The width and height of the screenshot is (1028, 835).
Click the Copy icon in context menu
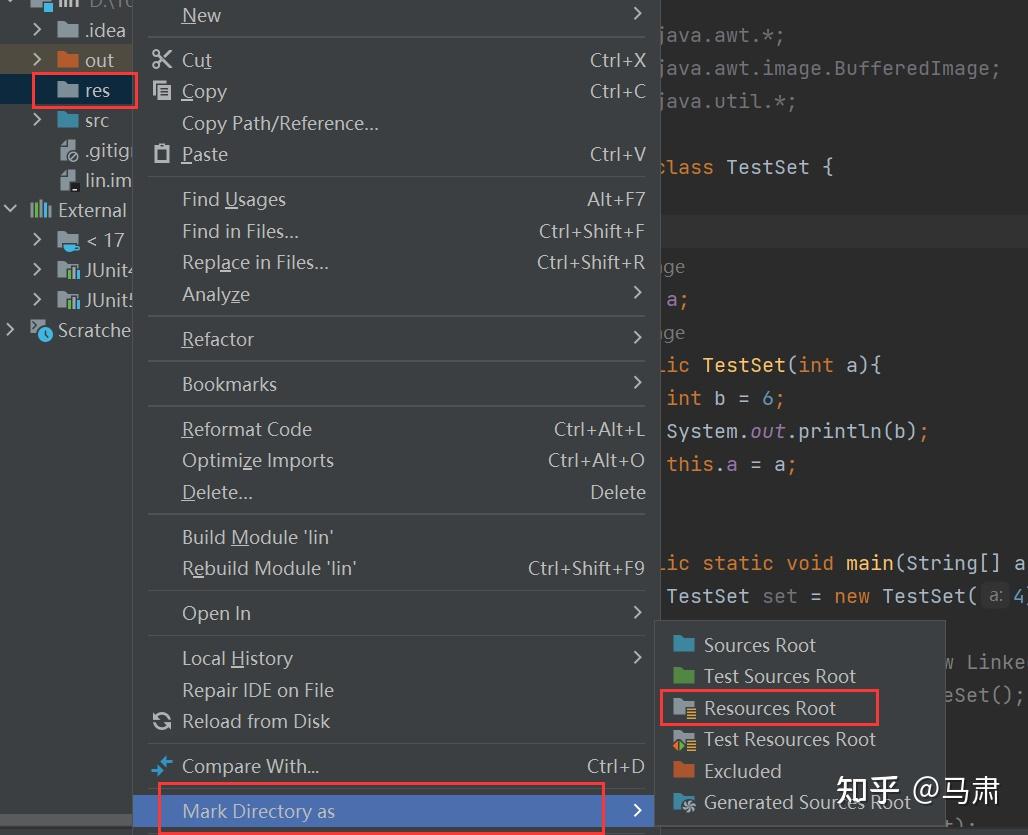(x=162, y=90)
